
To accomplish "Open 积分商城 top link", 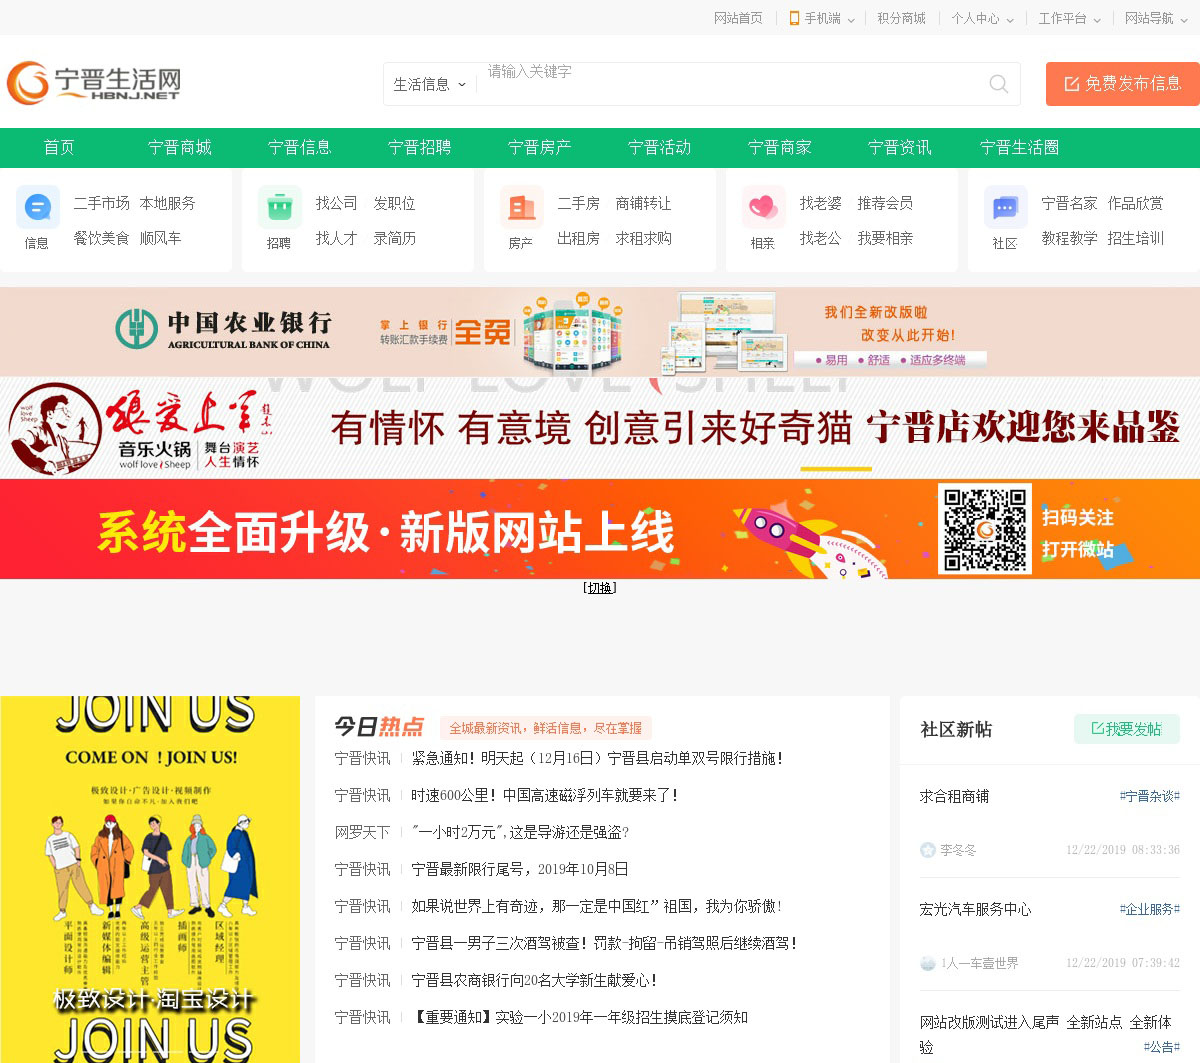I will click(x=901, y=18).
